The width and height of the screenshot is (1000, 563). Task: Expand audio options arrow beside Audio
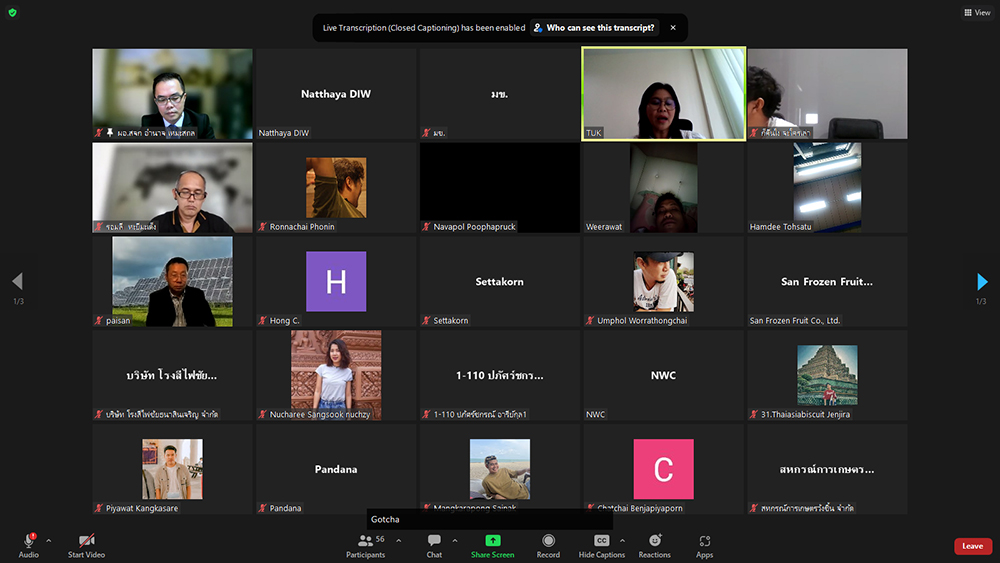point(48,540)
